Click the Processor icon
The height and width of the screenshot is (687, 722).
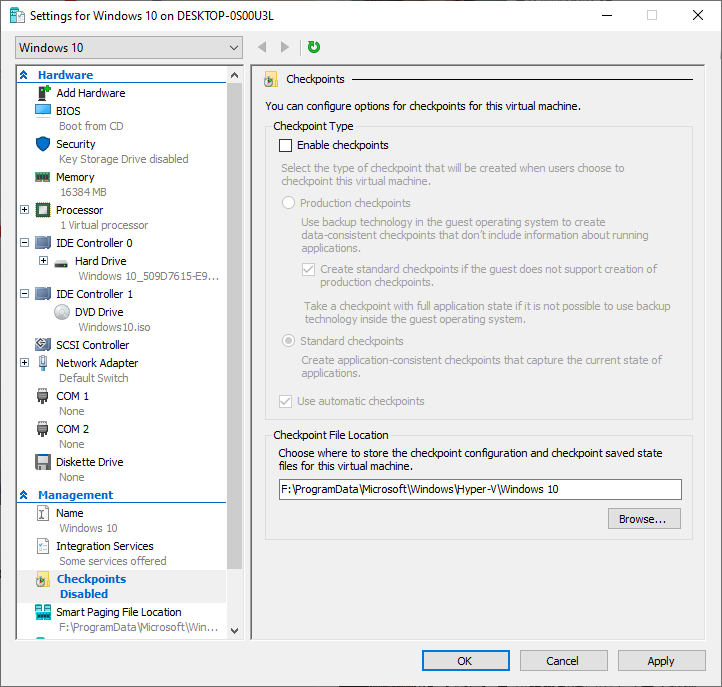pyautogui.click(x=43, y=210)
